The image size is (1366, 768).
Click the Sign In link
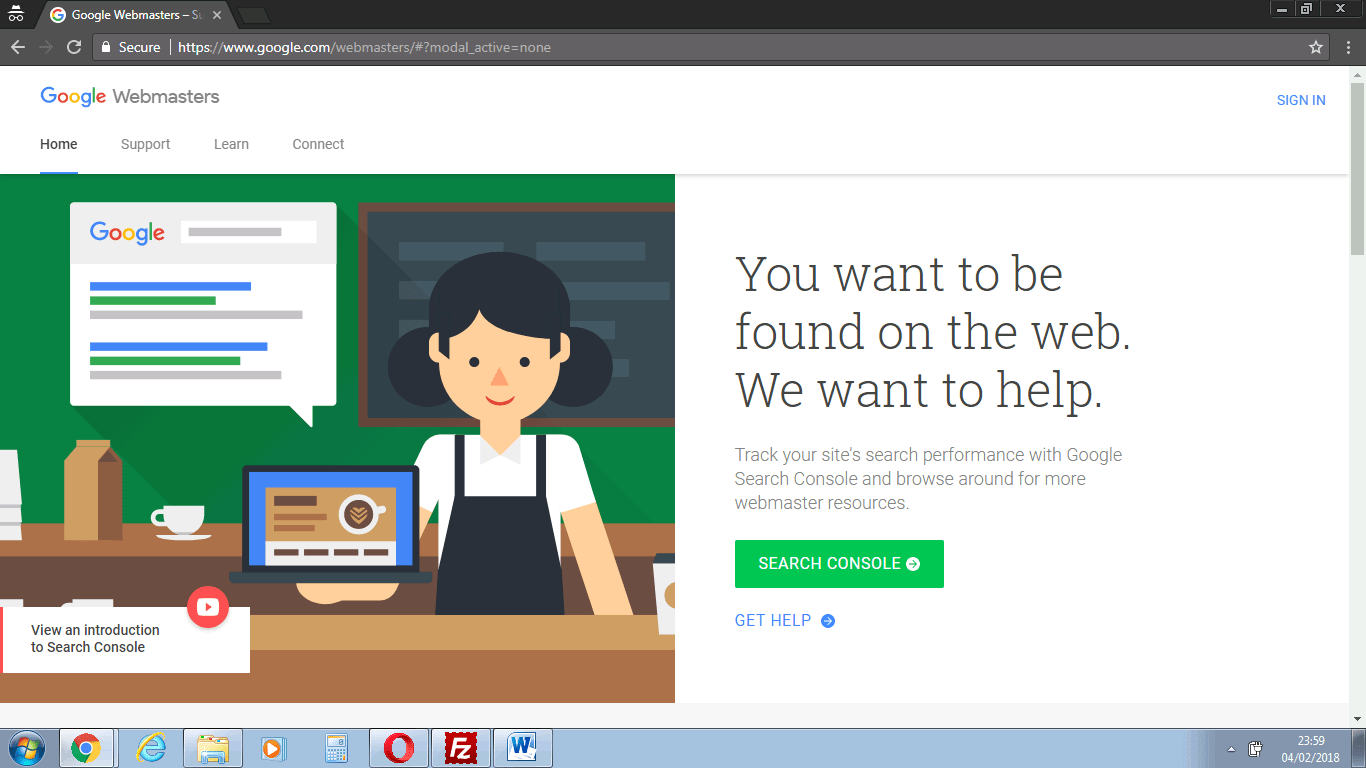pyautogui.click(x=1301, y=100)
